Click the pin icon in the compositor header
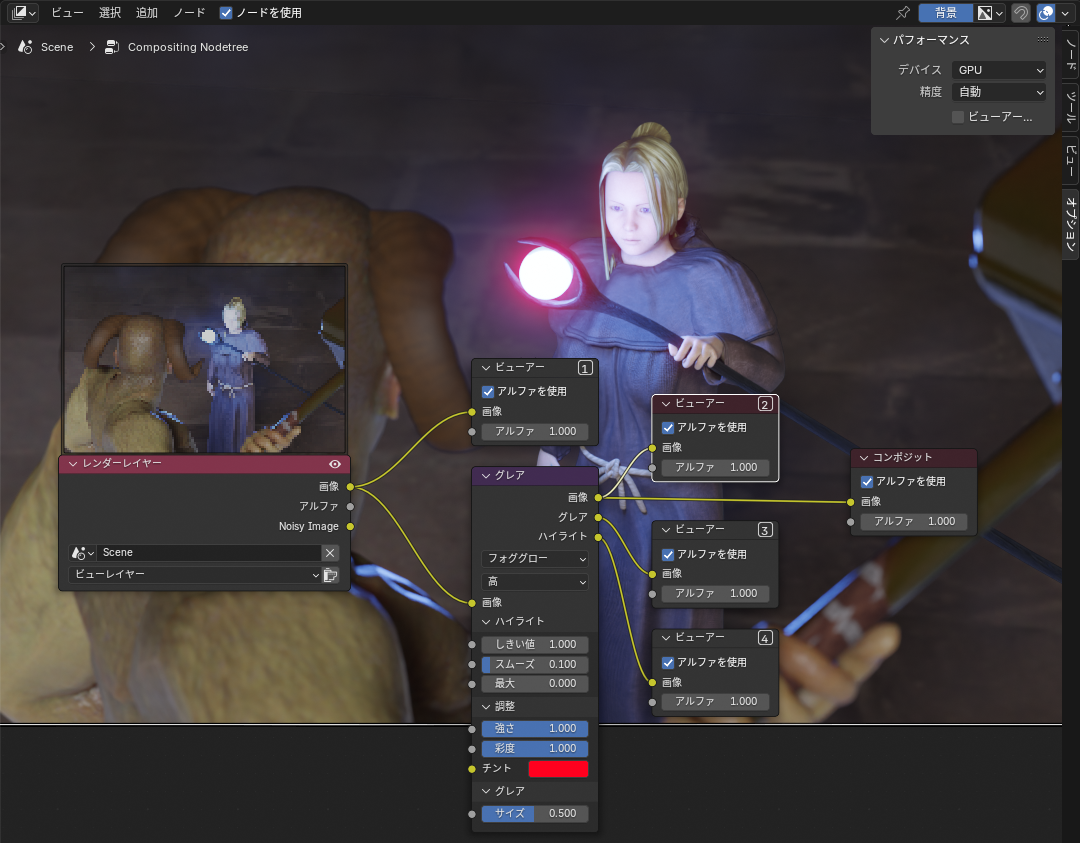 pos(902,12)
